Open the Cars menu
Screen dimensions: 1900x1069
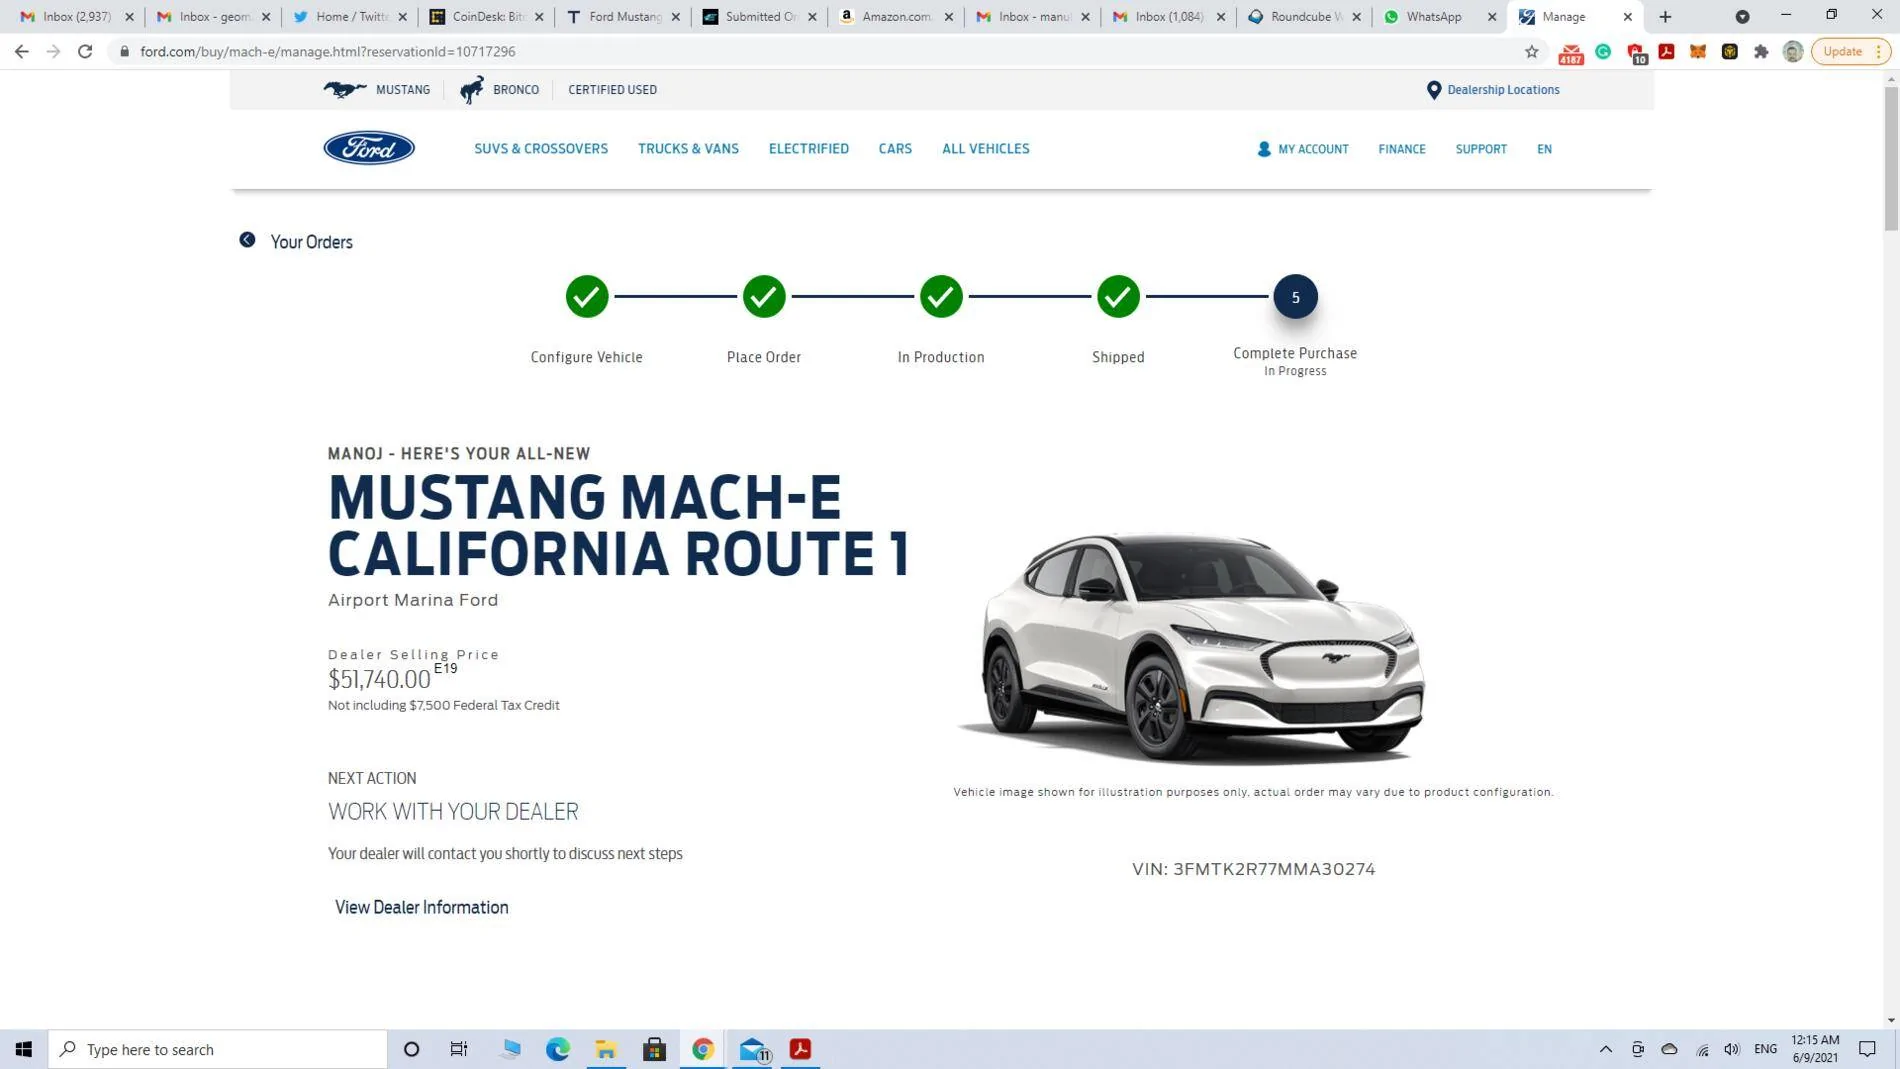point(895,148)
